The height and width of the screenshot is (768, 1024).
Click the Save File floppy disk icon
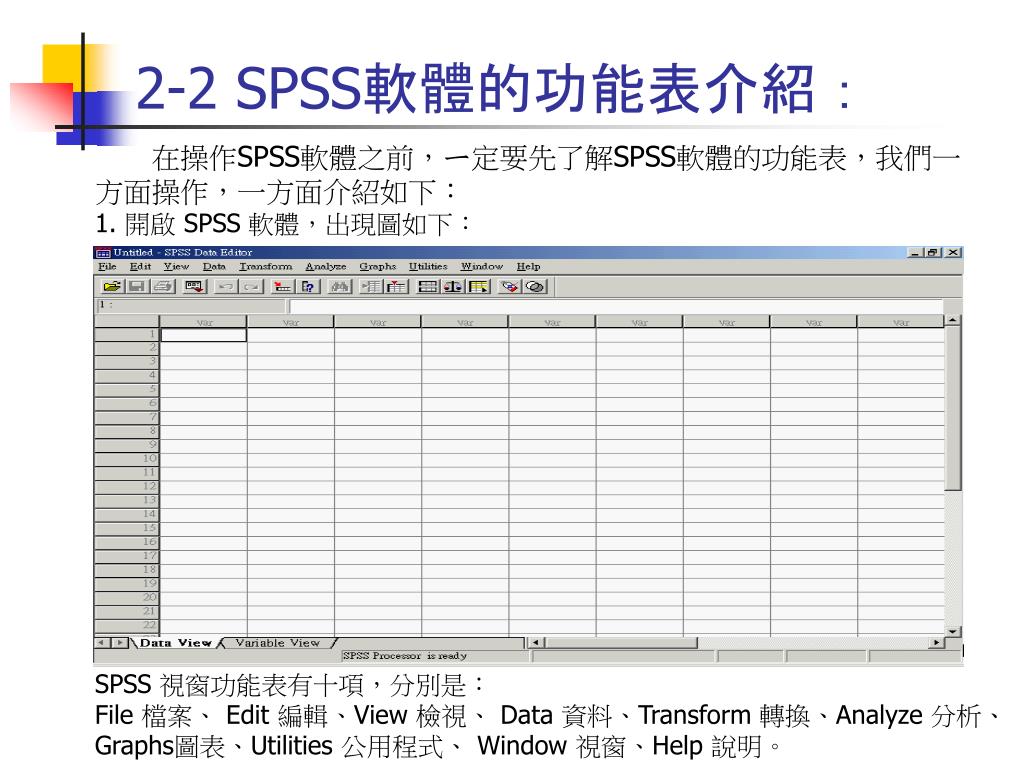(x=137, y=286)
